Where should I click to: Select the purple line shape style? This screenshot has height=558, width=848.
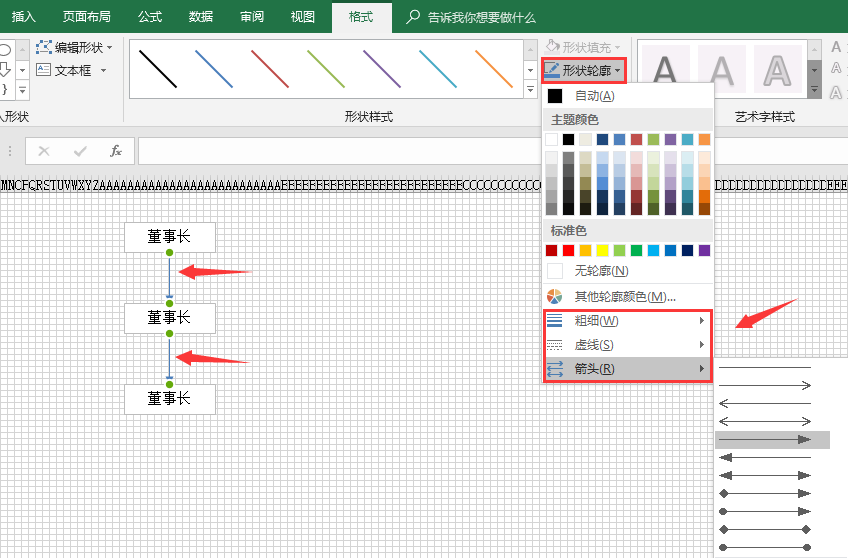coord(382,69)
